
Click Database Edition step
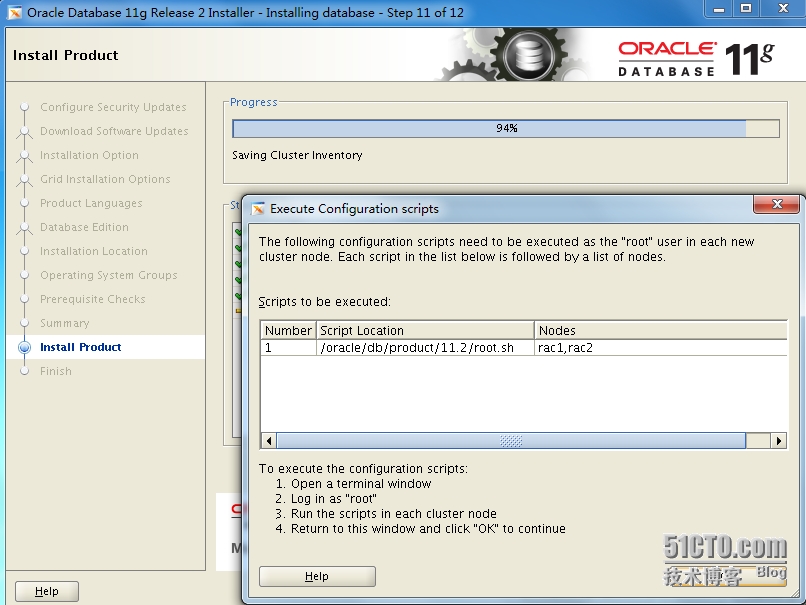(x=84, y=227)
